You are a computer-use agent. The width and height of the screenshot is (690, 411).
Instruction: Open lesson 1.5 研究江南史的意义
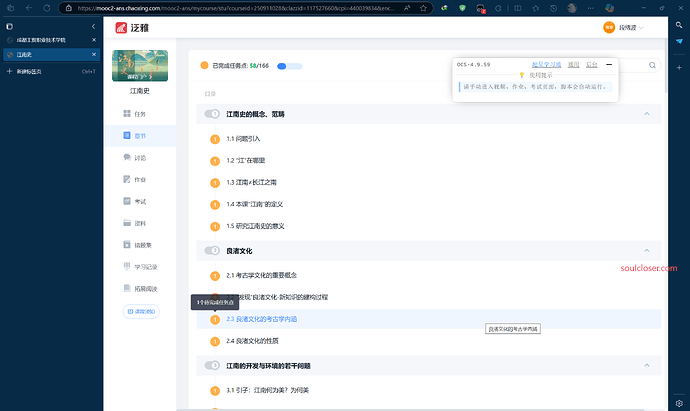coord(255,226)
